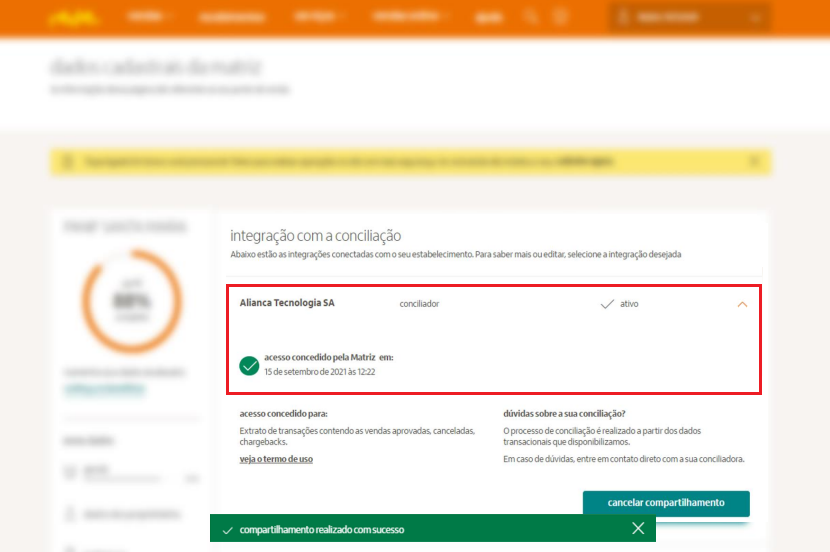This screenshot has width=830, height=552.
Task: Dismiss the 'compartilhamento realizado com sucesso' toast
Action: click(x=638, y=528)
